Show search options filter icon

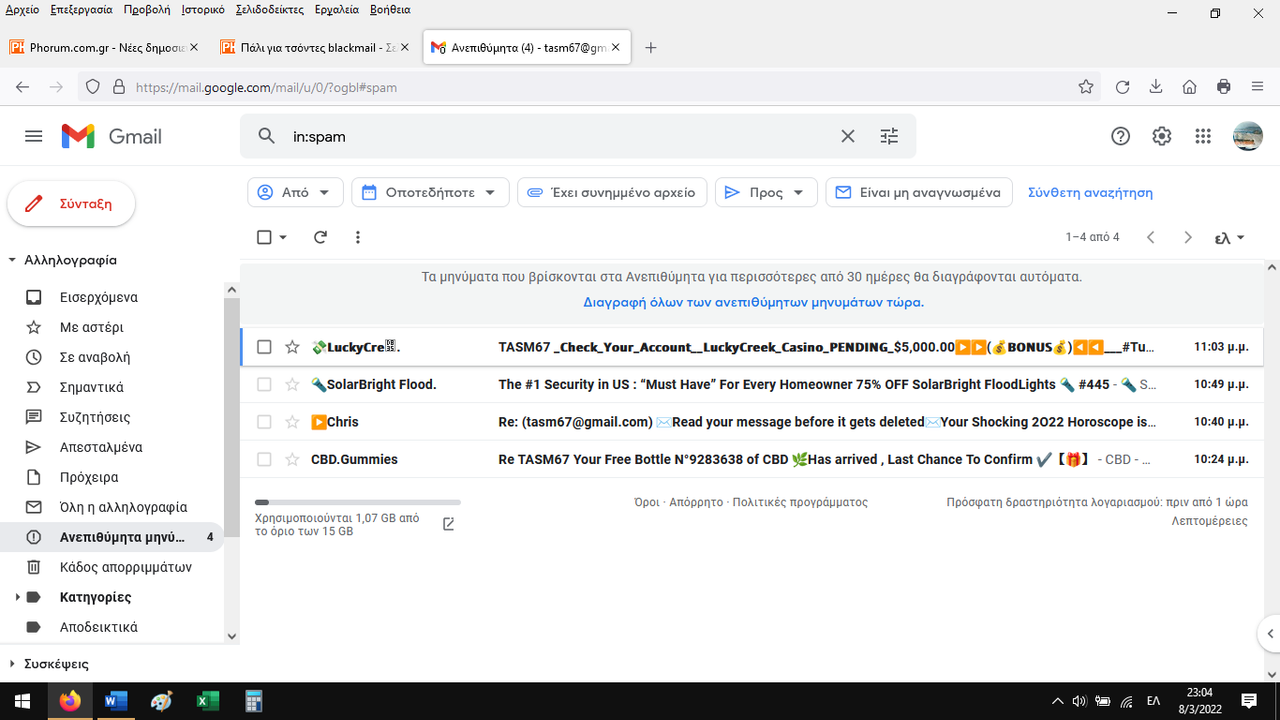pyautogui.click(x=889, y=136)
